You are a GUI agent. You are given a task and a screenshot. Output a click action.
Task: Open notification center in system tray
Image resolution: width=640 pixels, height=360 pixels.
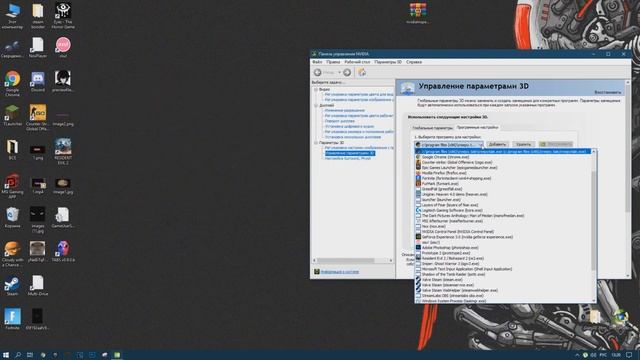tap(629, 355)
